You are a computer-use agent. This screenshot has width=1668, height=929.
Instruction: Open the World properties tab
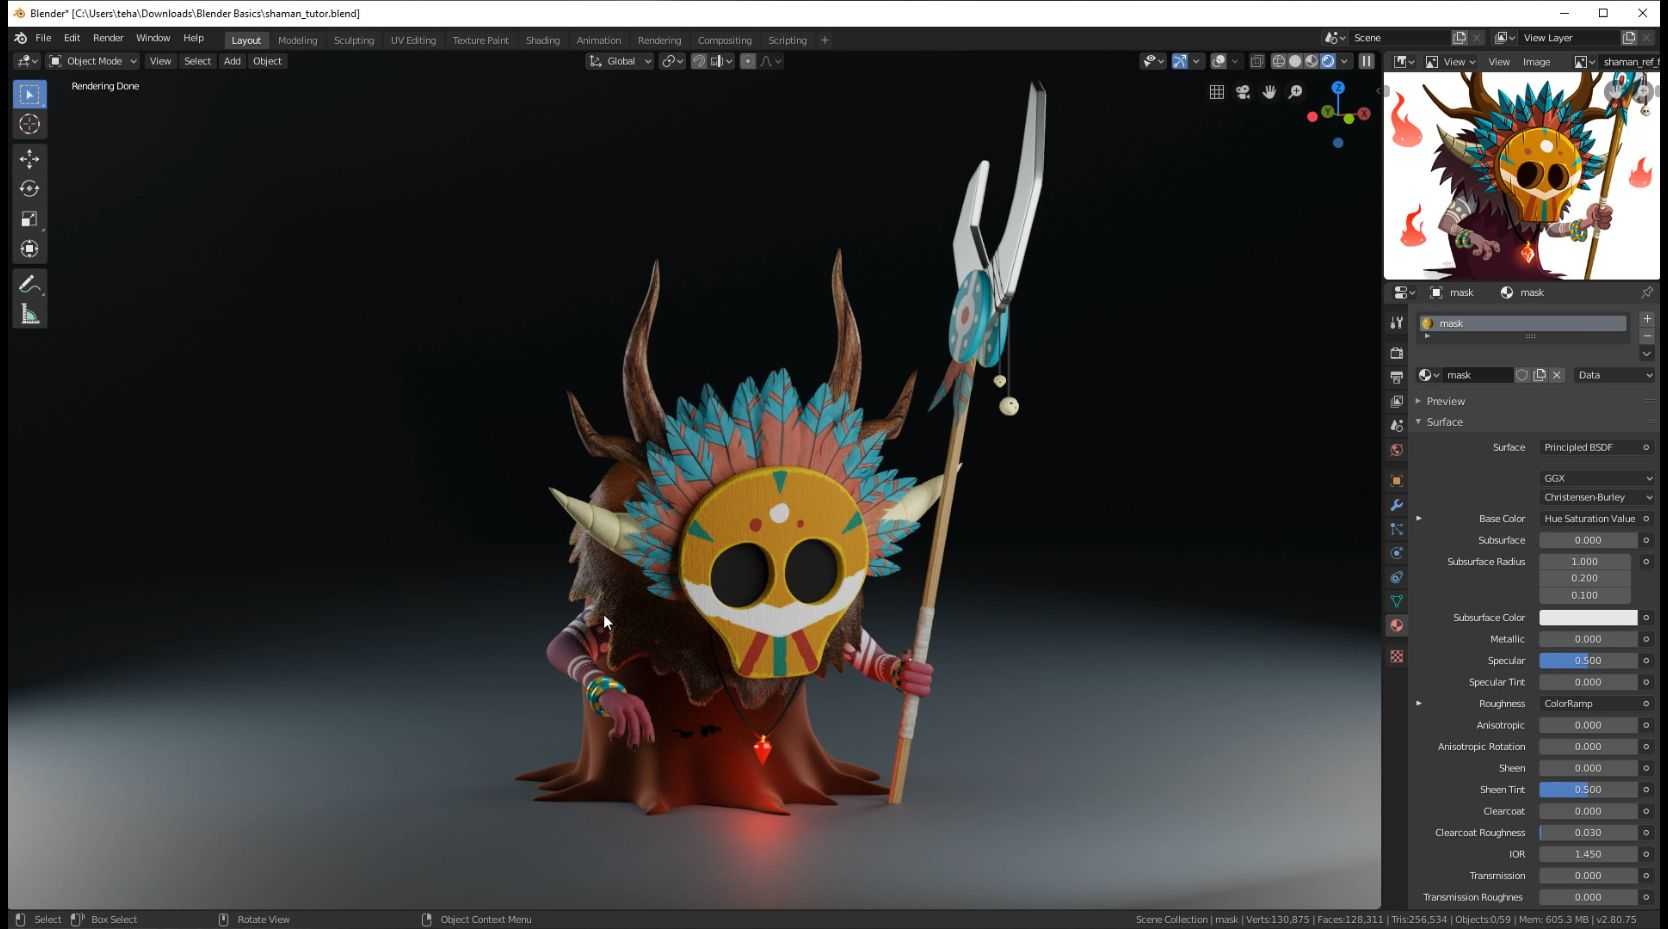1397,449
